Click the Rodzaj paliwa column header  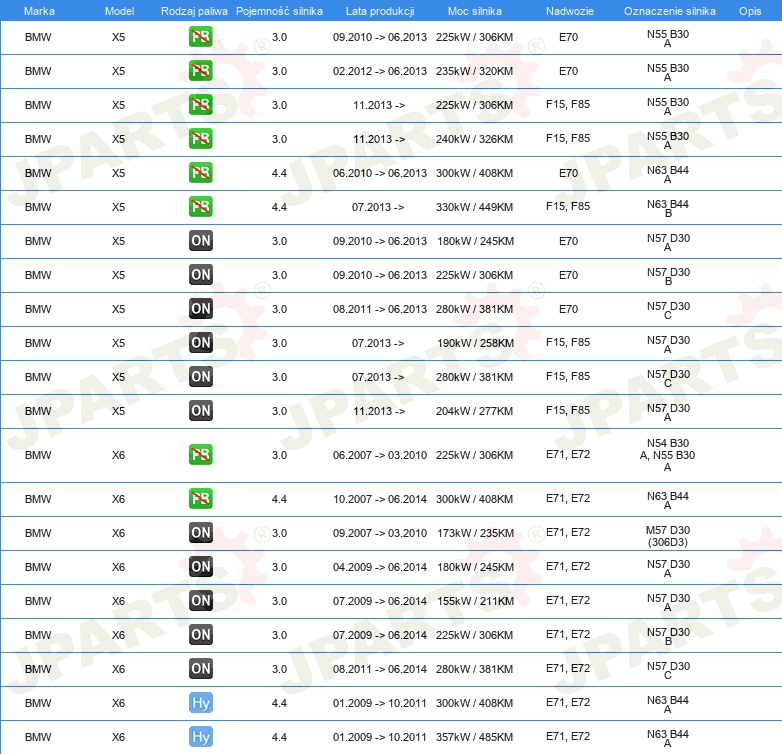194,11
